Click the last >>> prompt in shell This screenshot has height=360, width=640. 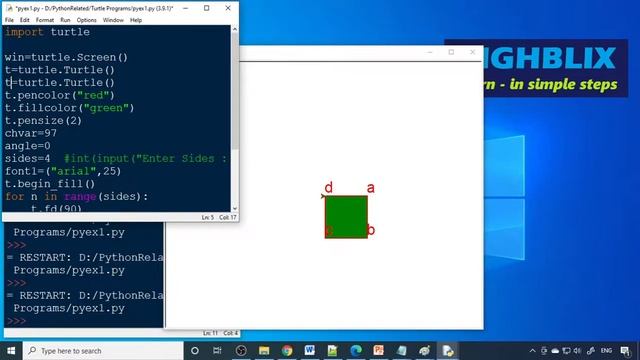pyautogui.click(x=16, y=321)
